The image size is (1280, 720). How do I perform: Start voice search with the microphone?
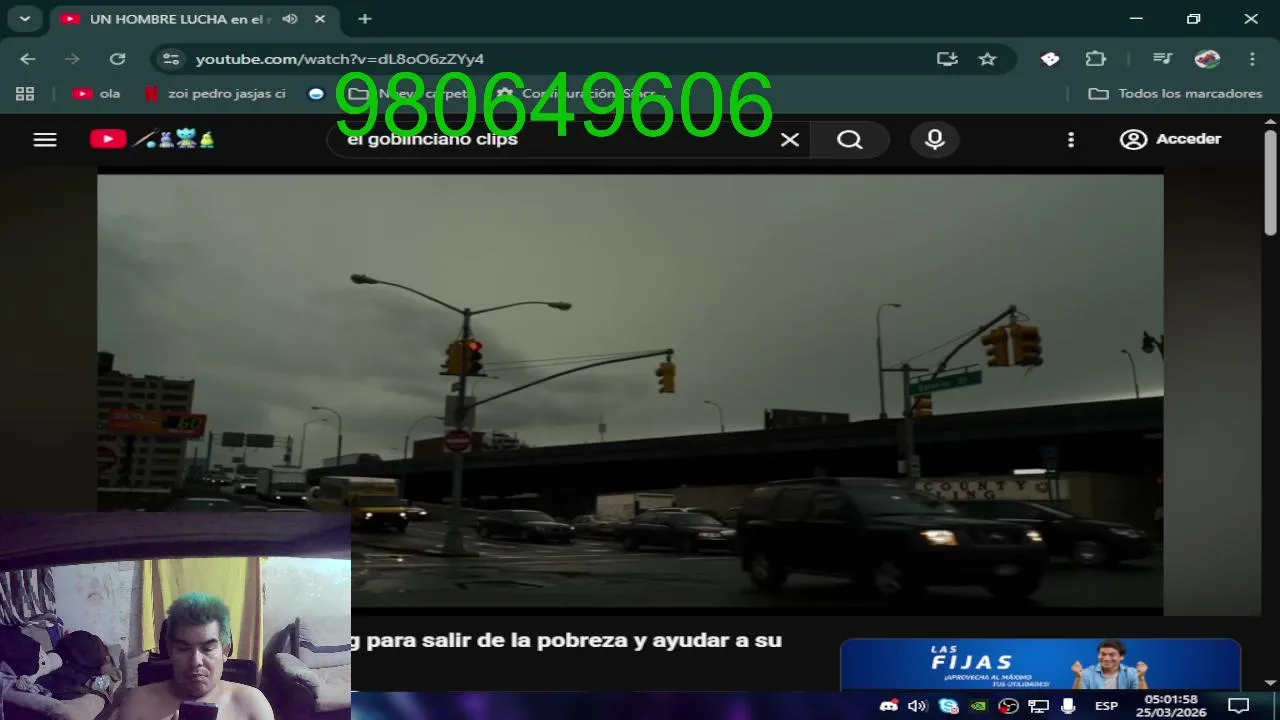(x=935, y=140)
